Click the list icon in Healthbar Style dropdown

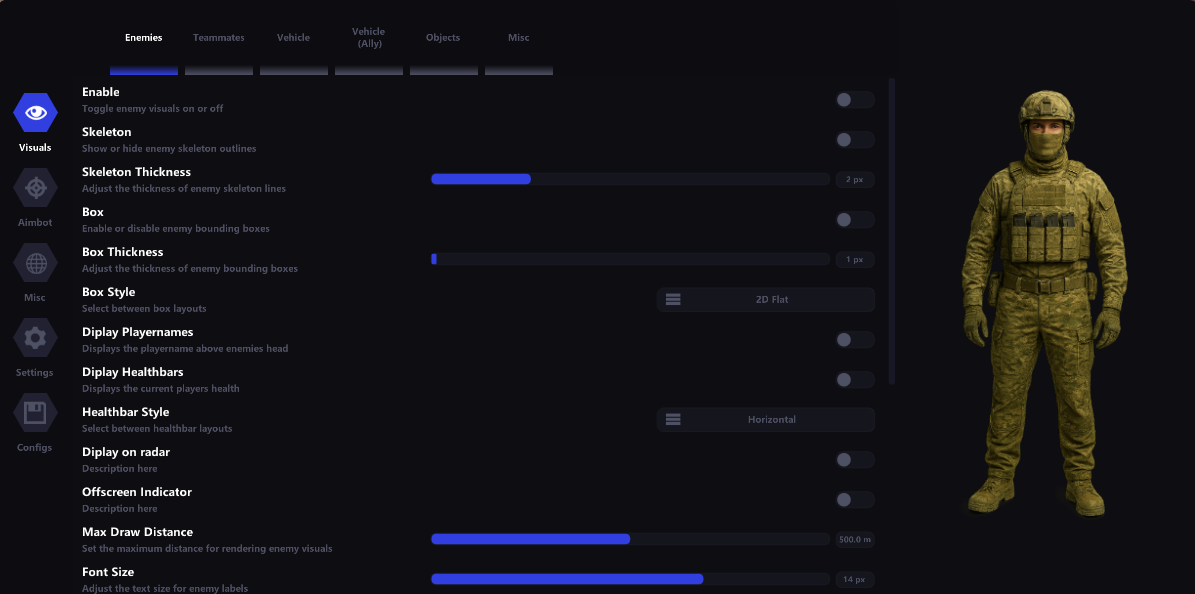coord(673,419)
